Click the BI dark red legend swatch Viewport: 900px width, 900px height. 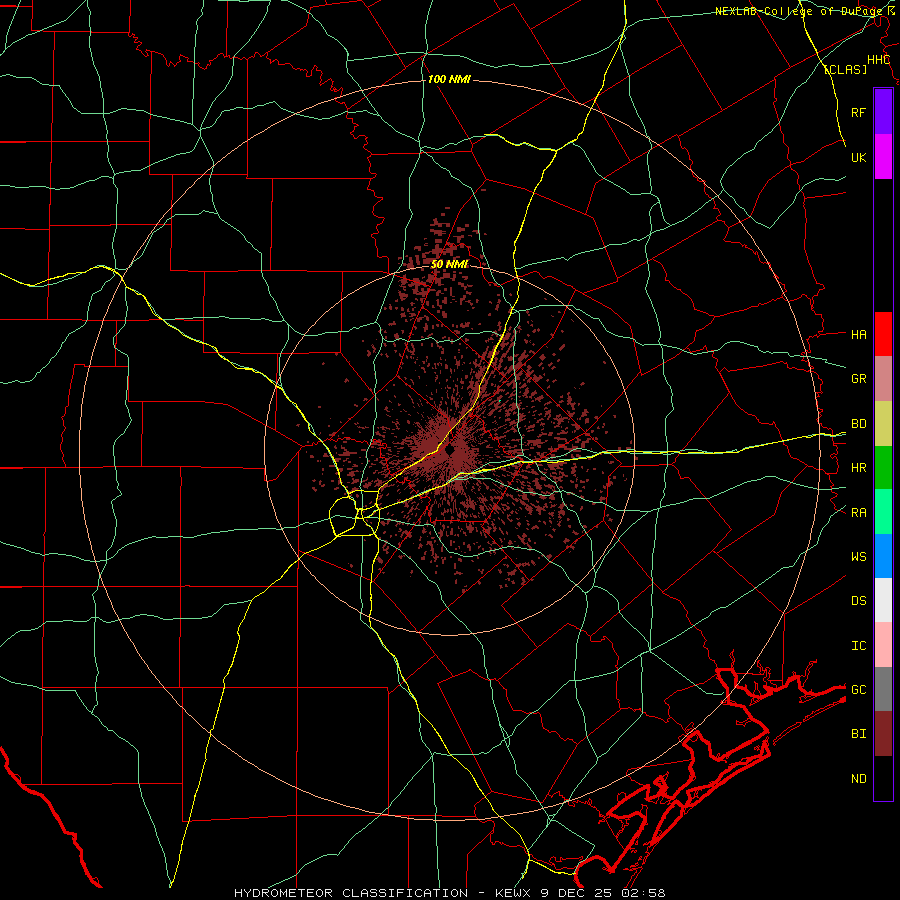click(x=883, y=734)
